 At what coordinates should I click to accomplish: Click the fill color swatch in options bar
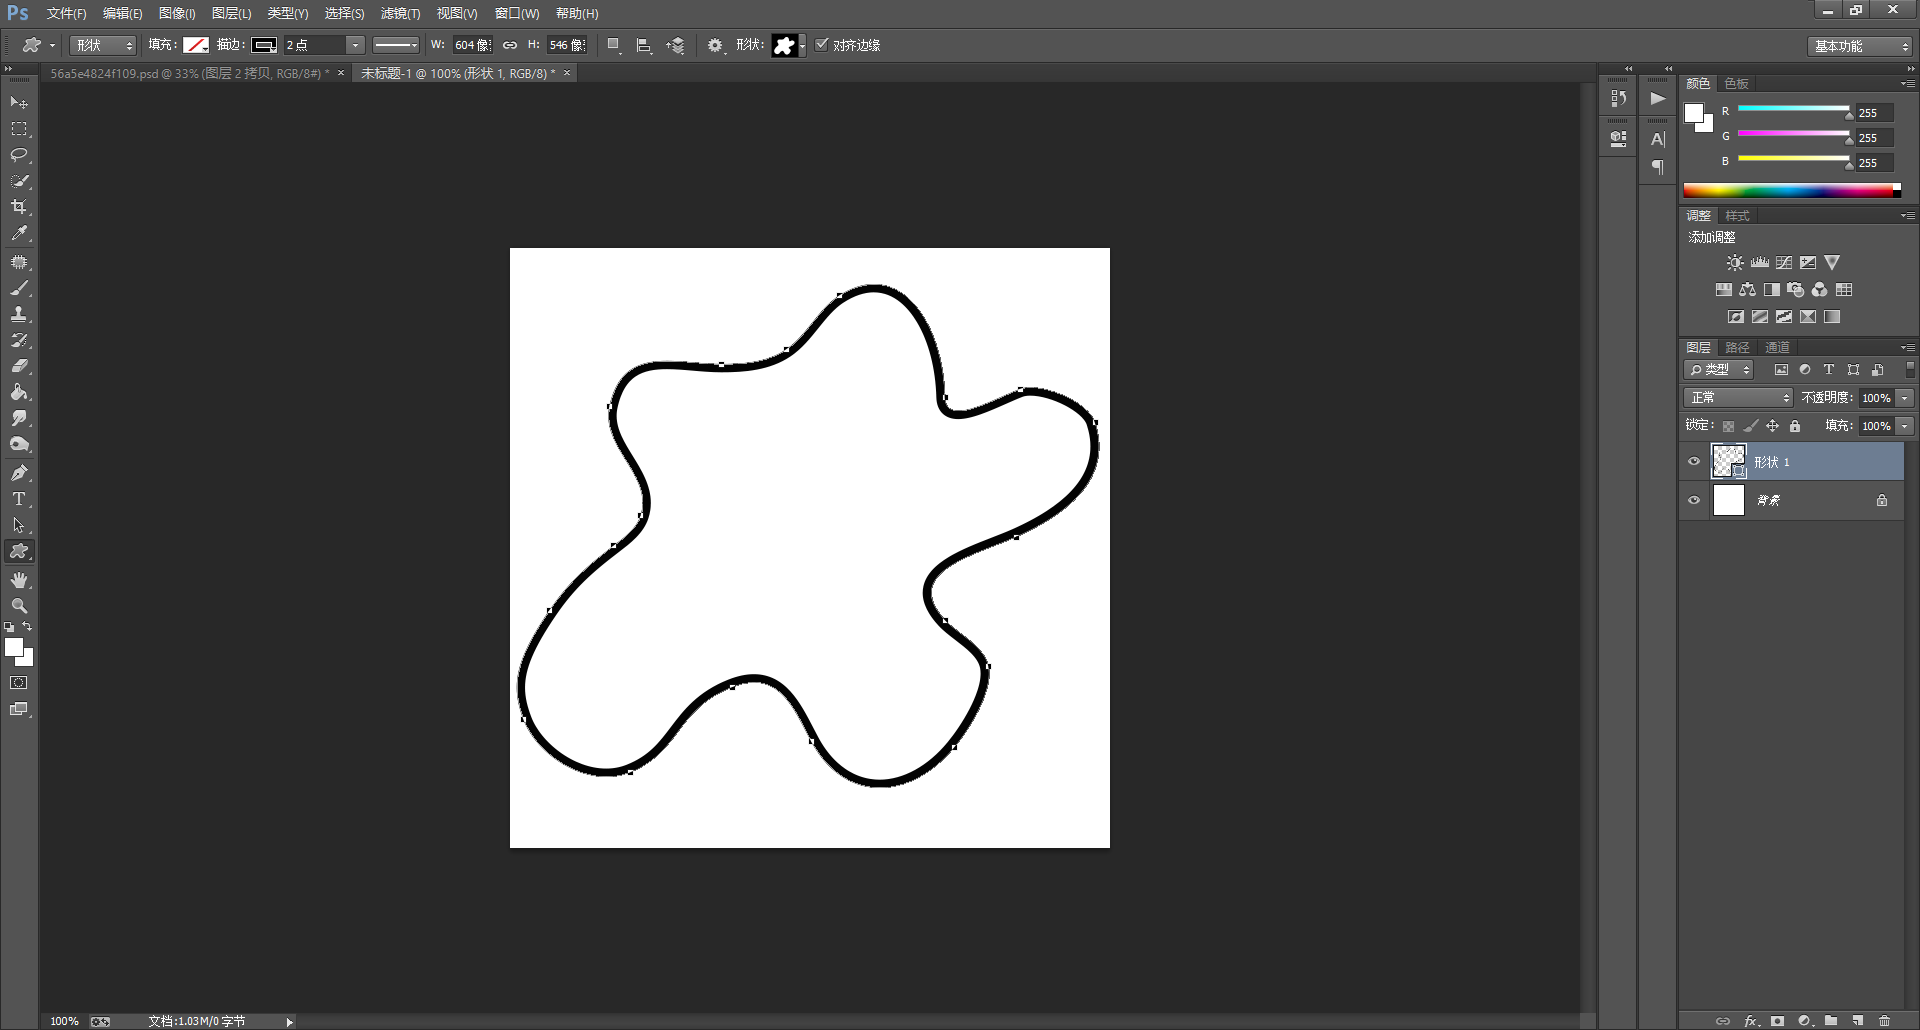click(196, 45)
